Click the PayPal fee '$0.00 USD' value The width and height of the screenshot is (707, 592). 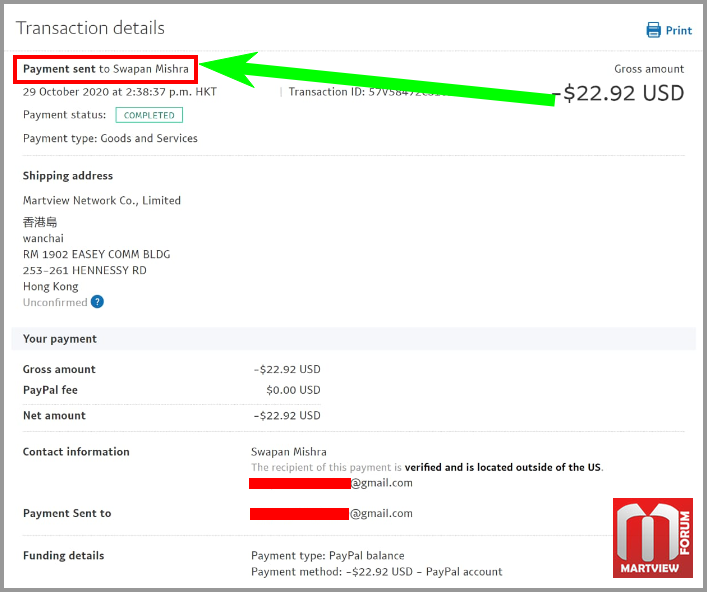pyautogui.click(x=293, y=390)
